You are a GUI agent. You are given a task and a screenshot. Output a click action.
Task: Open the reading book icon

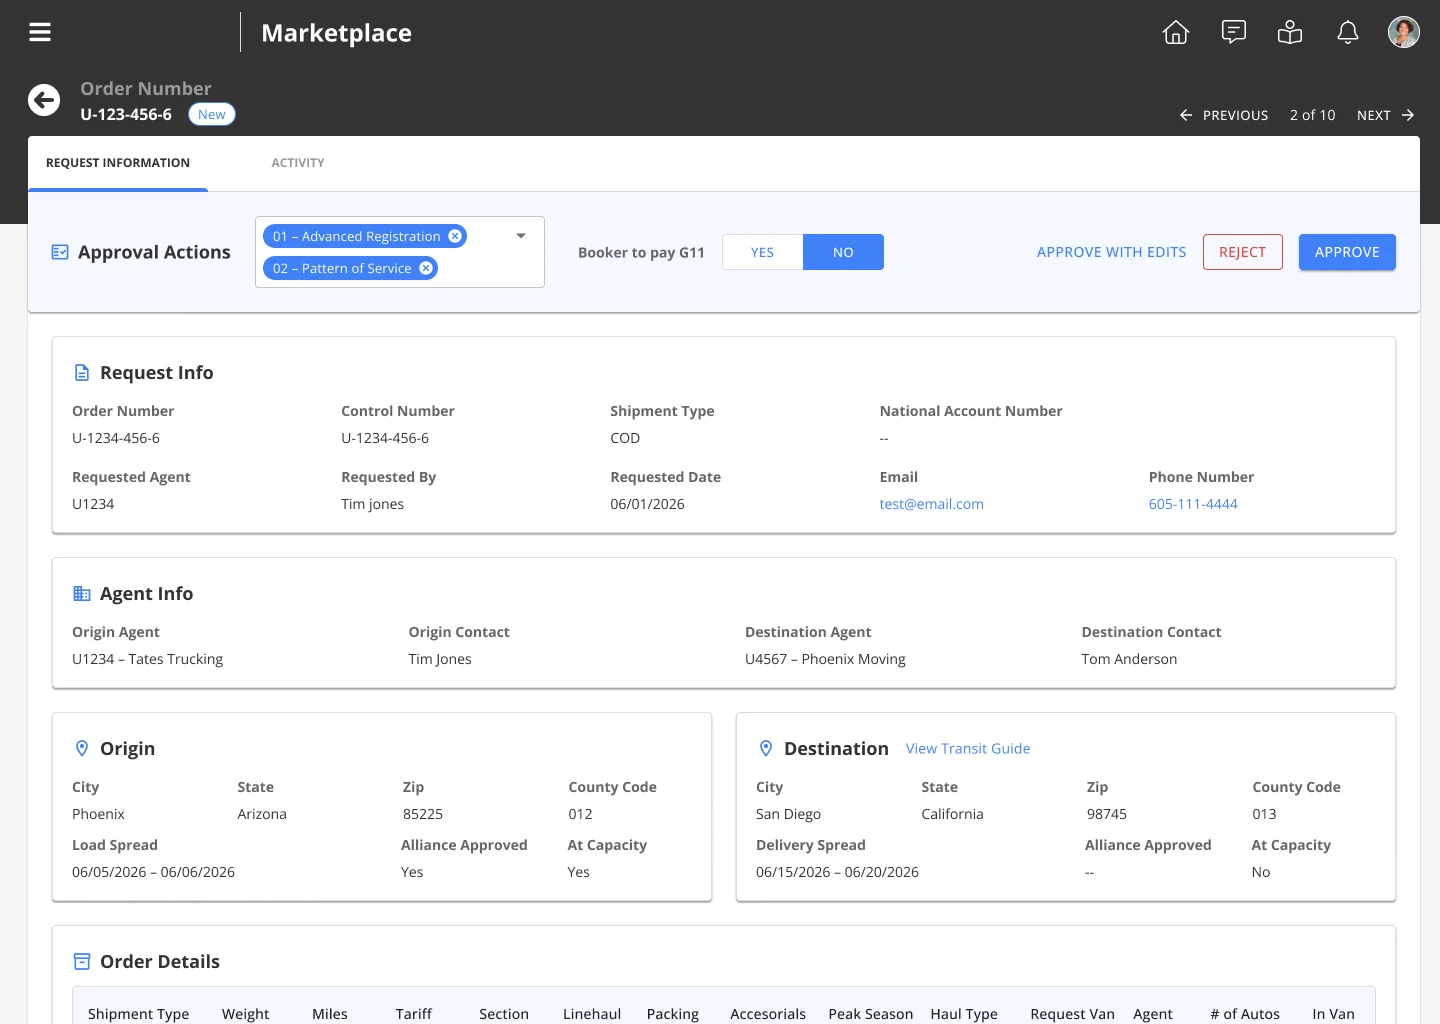tap(1290, 32)
